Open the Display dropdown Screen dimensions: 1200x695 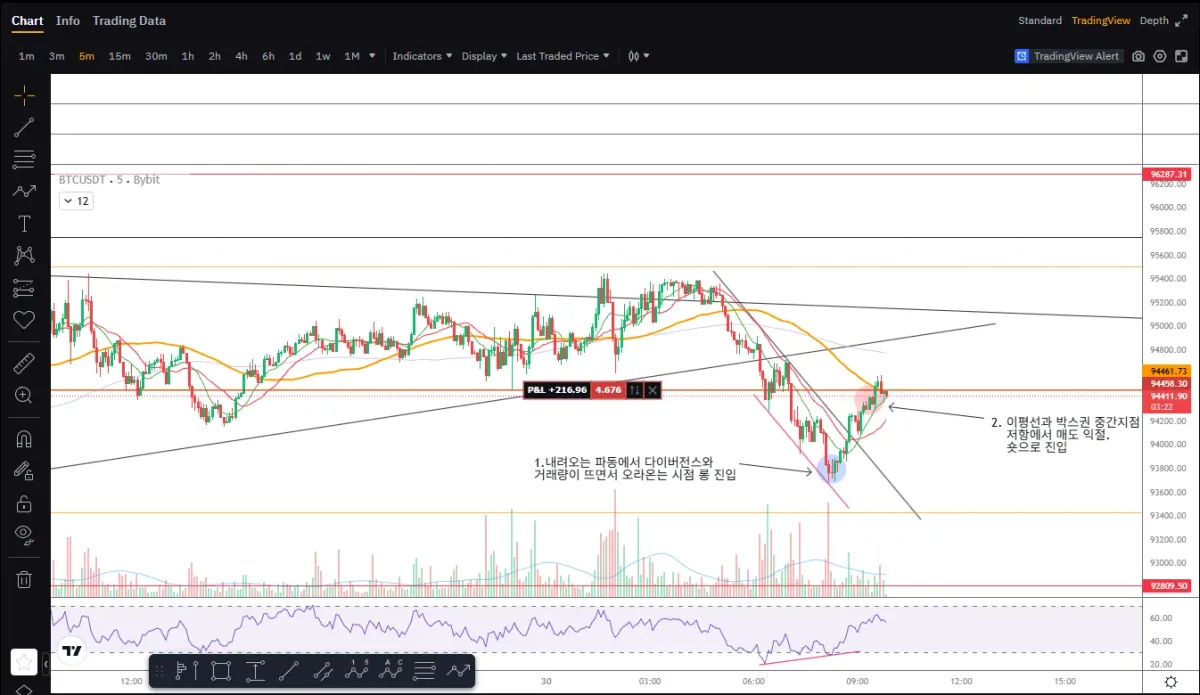tap(484, 56)
